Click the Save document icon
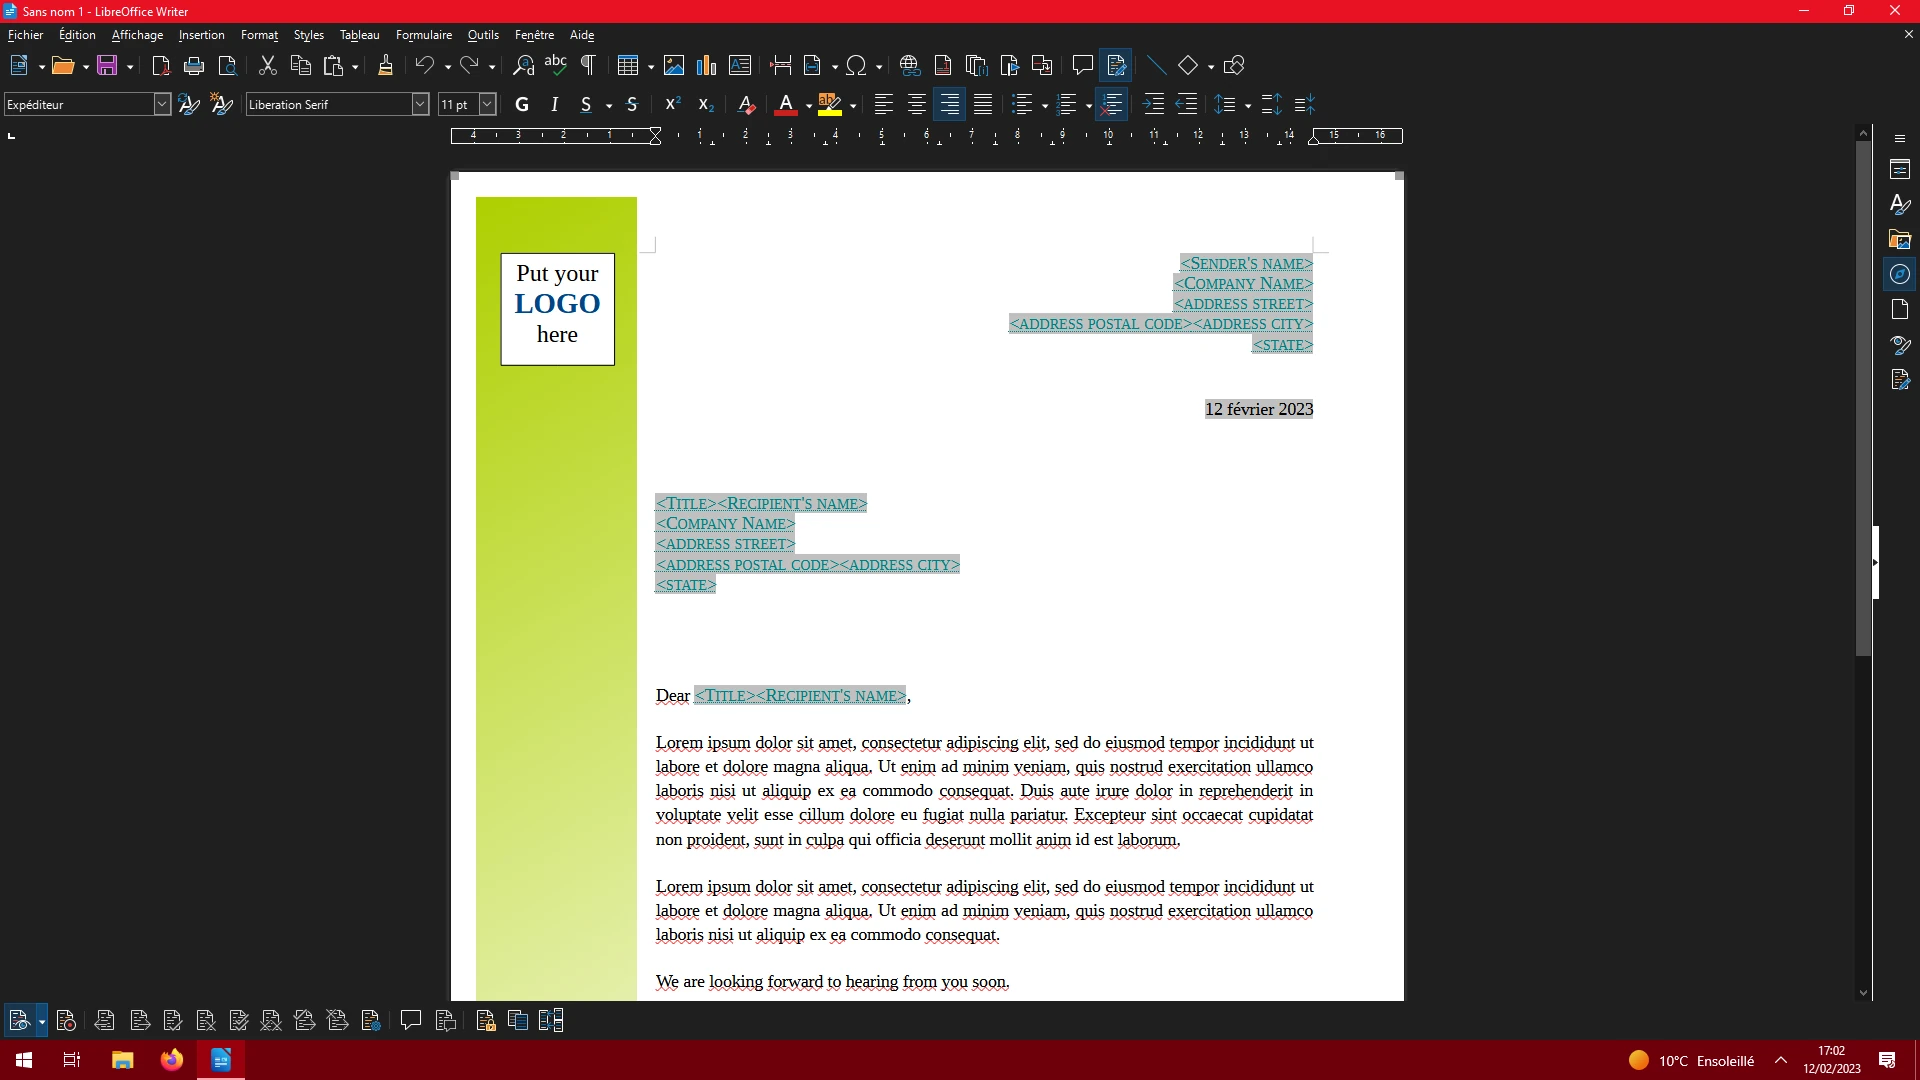The width and height of the screenshot is (1920, 1080). point(107,66)
